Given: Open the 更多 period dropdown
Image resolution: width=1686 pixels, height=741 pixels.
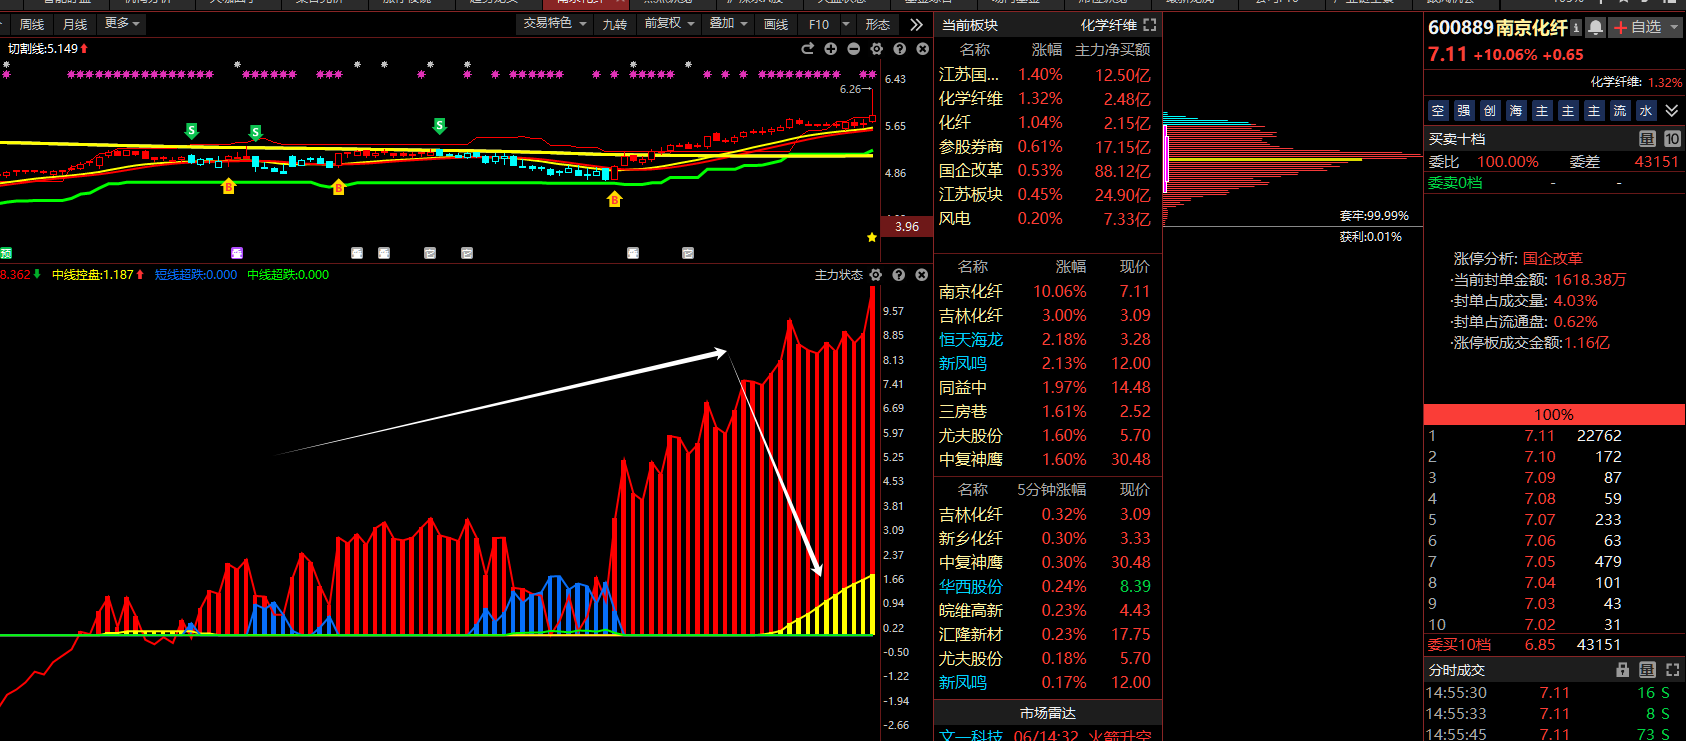Looking at the screenshot, I should 123,23.
